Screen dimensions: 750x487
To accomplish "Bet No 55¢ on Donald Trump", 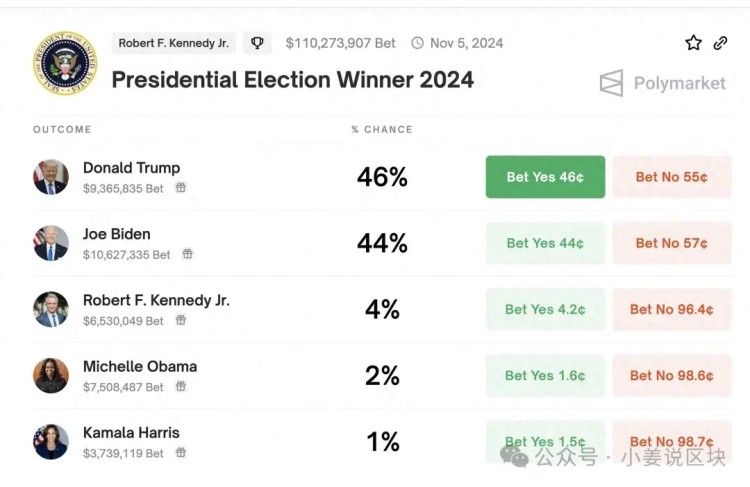I will click(672, 177).
